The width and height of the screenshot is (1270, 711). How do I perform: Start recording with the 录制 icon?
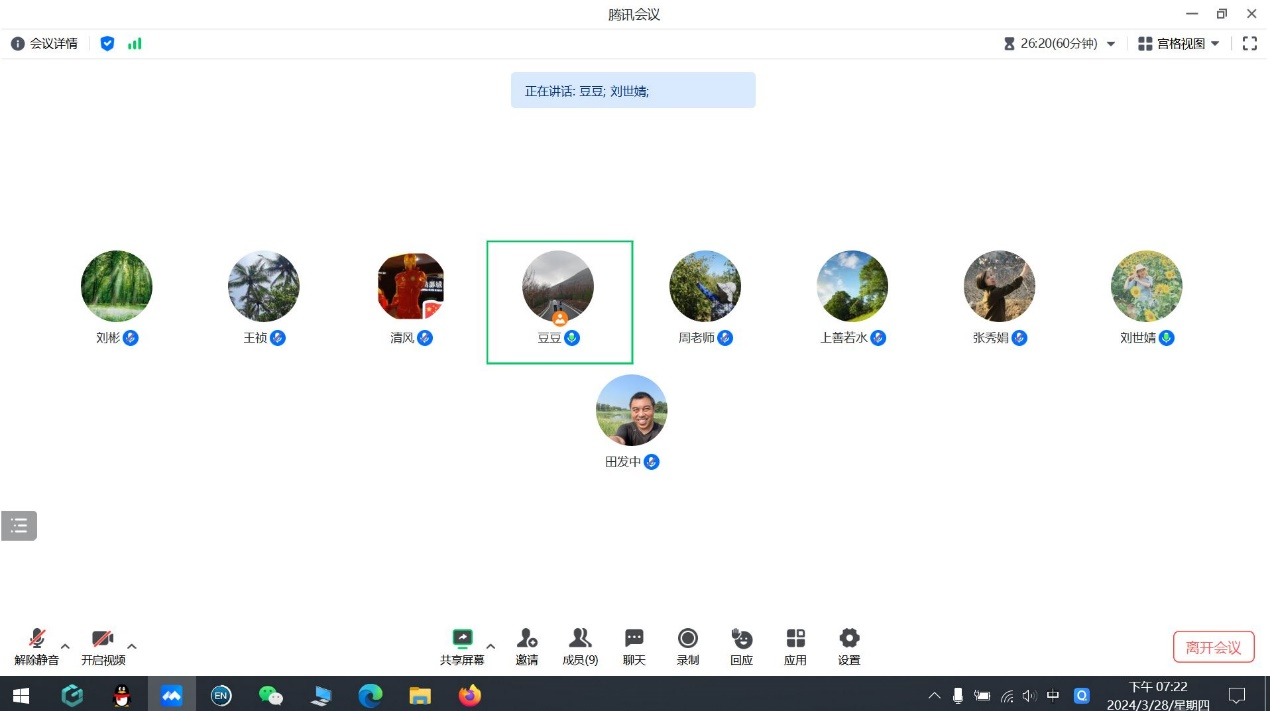point(688,646)
